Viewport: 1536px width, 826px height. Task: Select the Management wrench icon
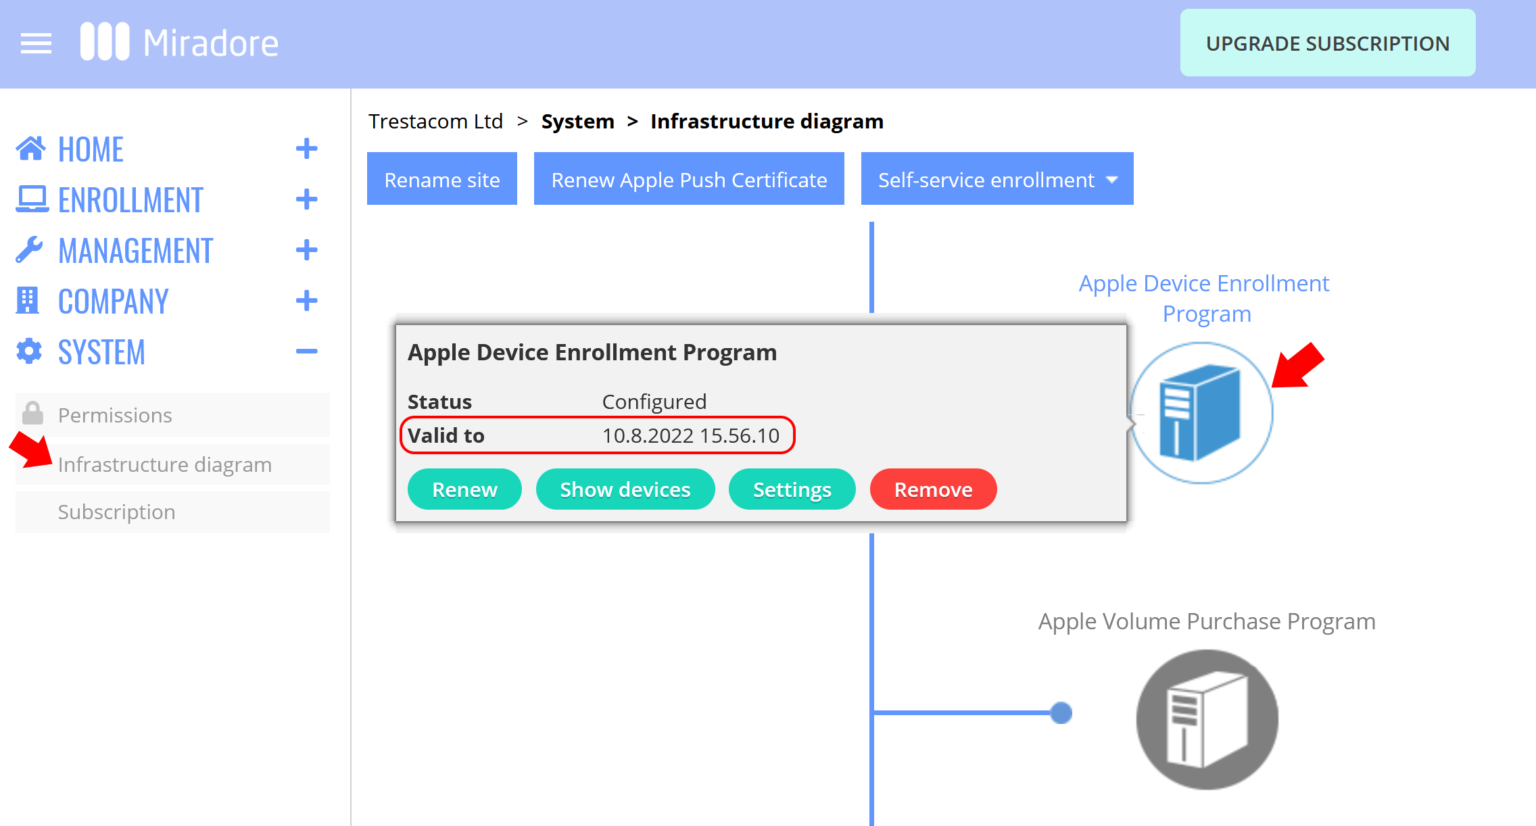31,250
